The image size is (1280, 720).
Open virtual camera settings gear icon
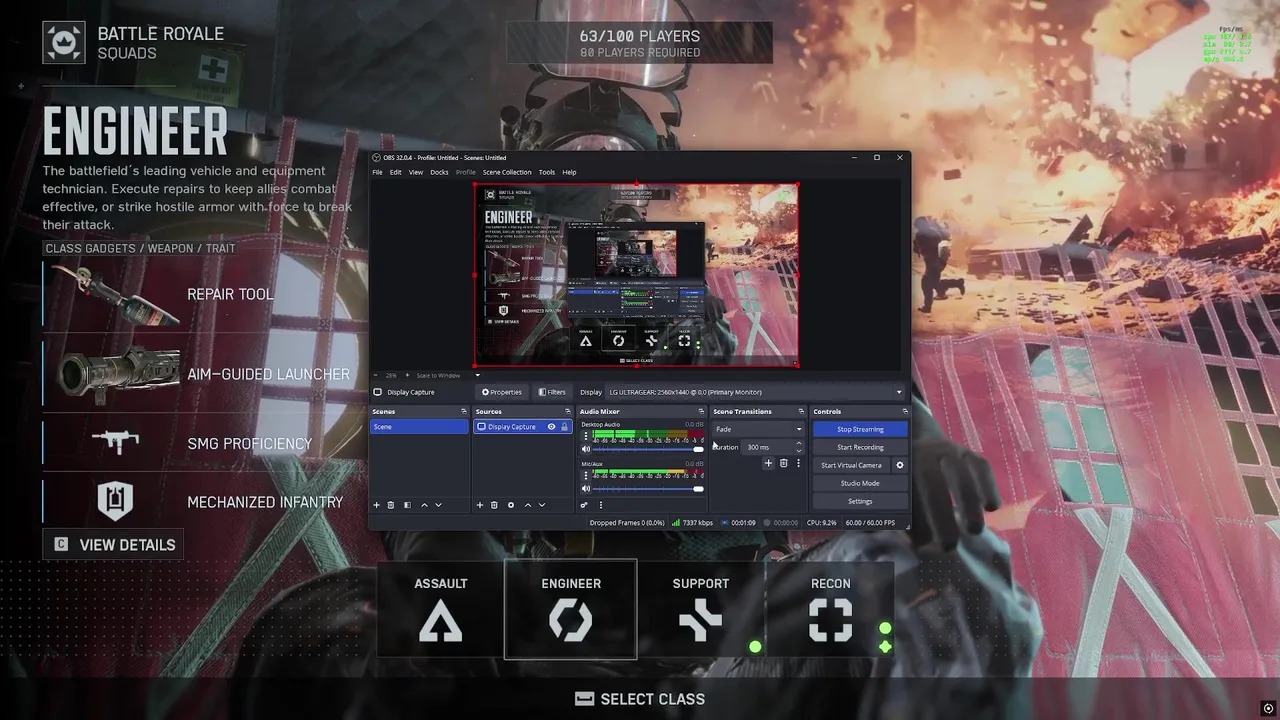click(899, 465)
